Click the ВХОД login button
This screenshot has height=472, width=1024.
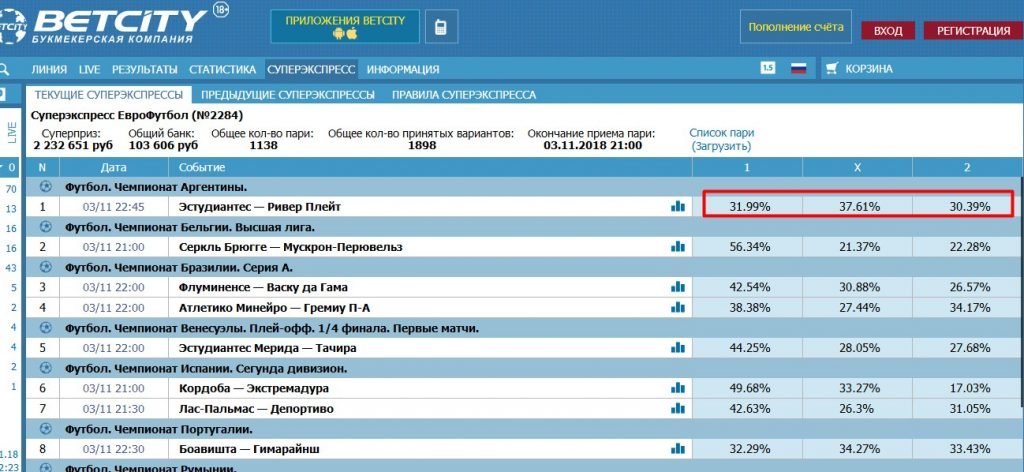(888, 31)
